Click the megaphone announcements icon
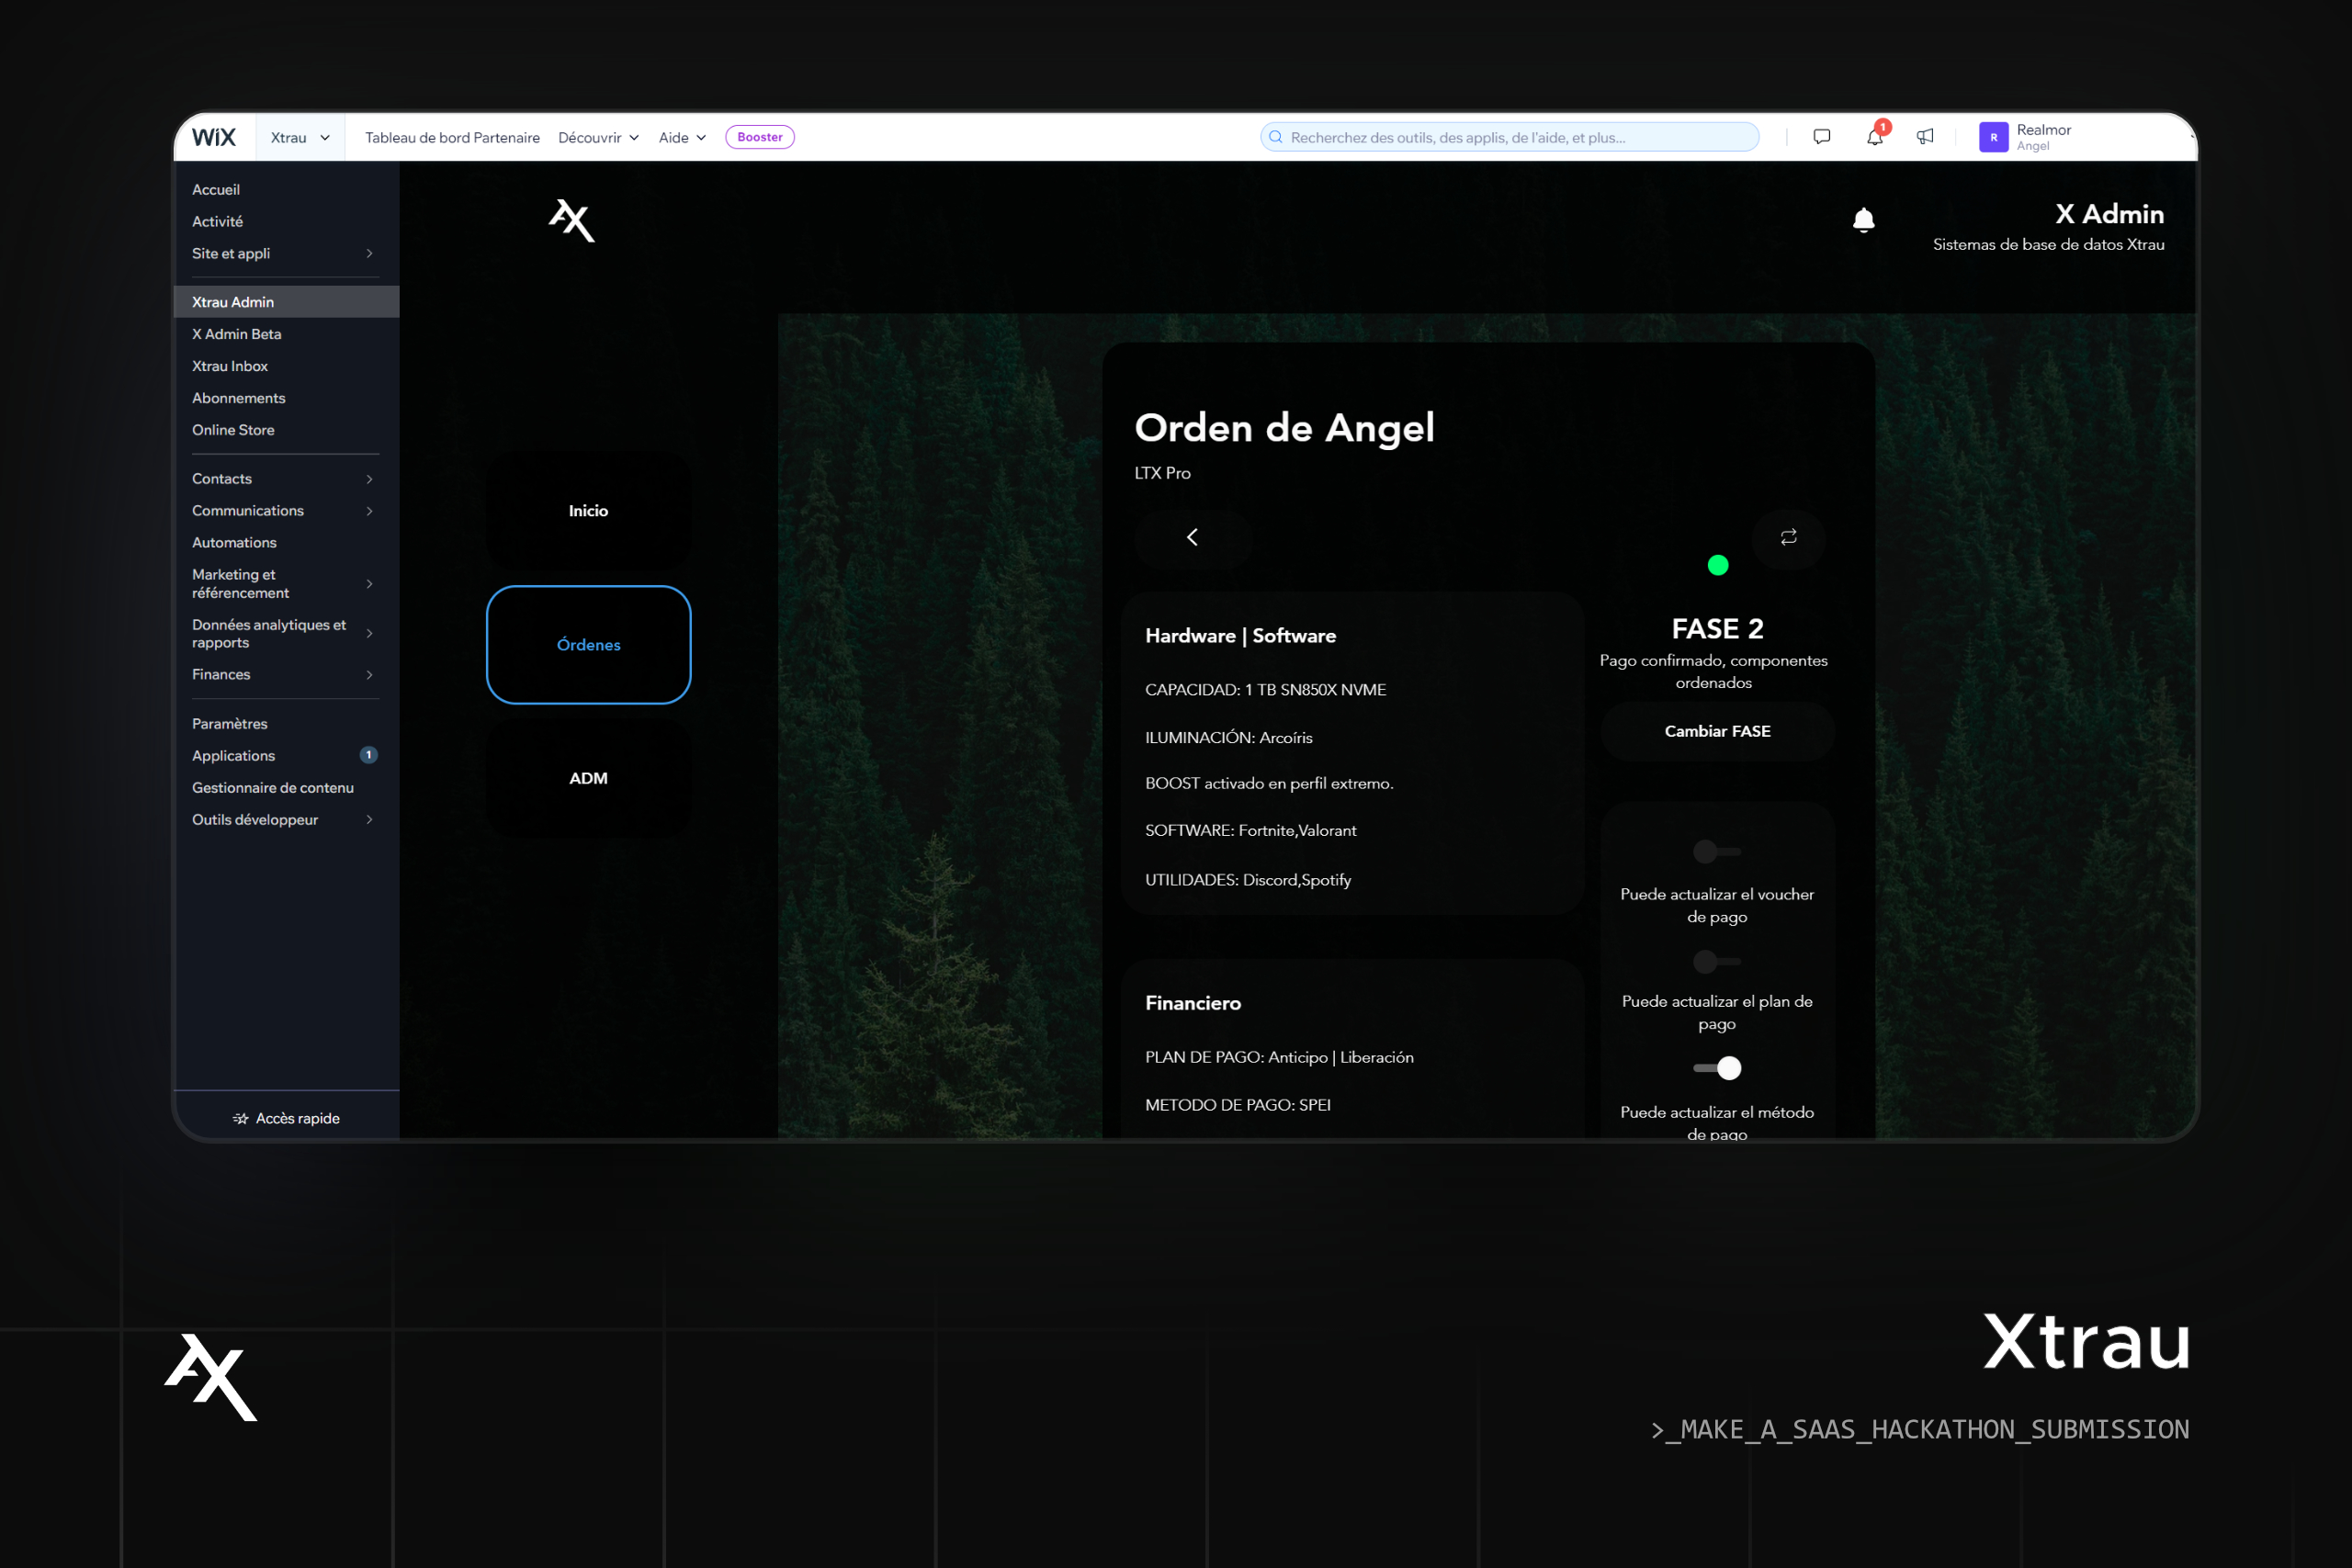Viewport: 2352px width, 1568px height. point(1925,137)
